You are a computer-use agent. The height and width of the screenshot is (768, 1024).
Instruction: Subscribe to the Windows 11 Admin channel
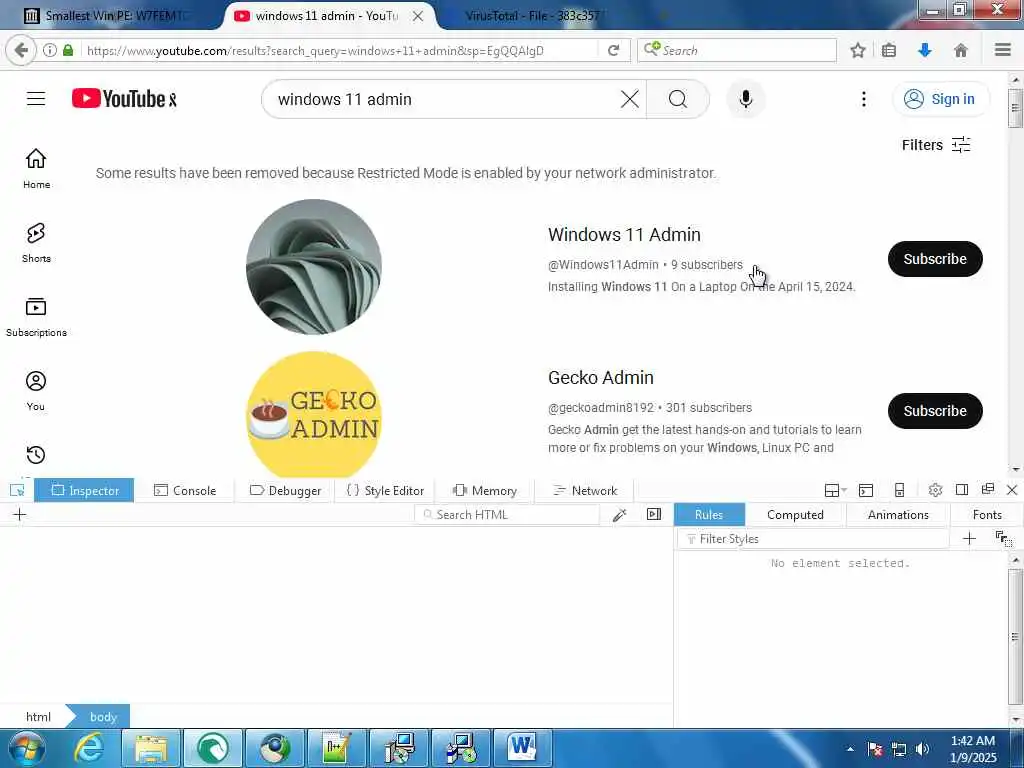[x=935, y=259]
